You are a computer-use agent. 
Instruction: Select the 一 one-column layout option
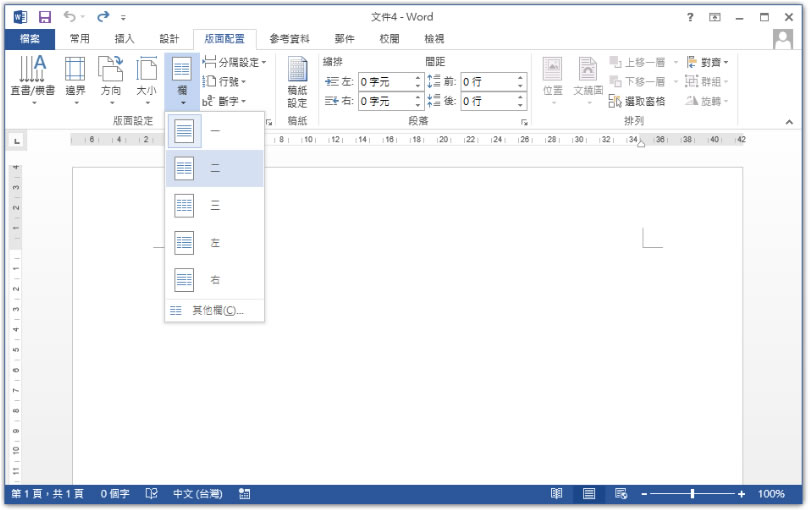click(214, 131)
